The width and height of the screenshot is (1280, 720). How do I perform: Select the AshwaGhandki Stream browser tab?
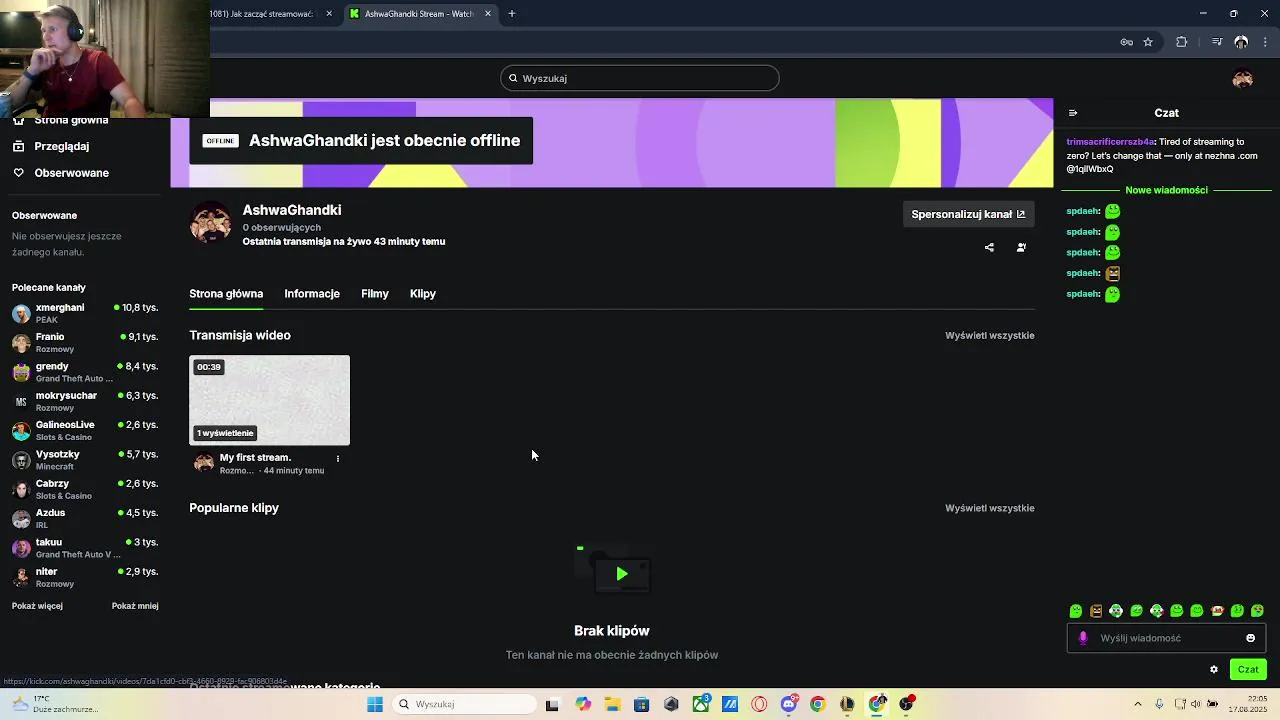tap(419, 14)
